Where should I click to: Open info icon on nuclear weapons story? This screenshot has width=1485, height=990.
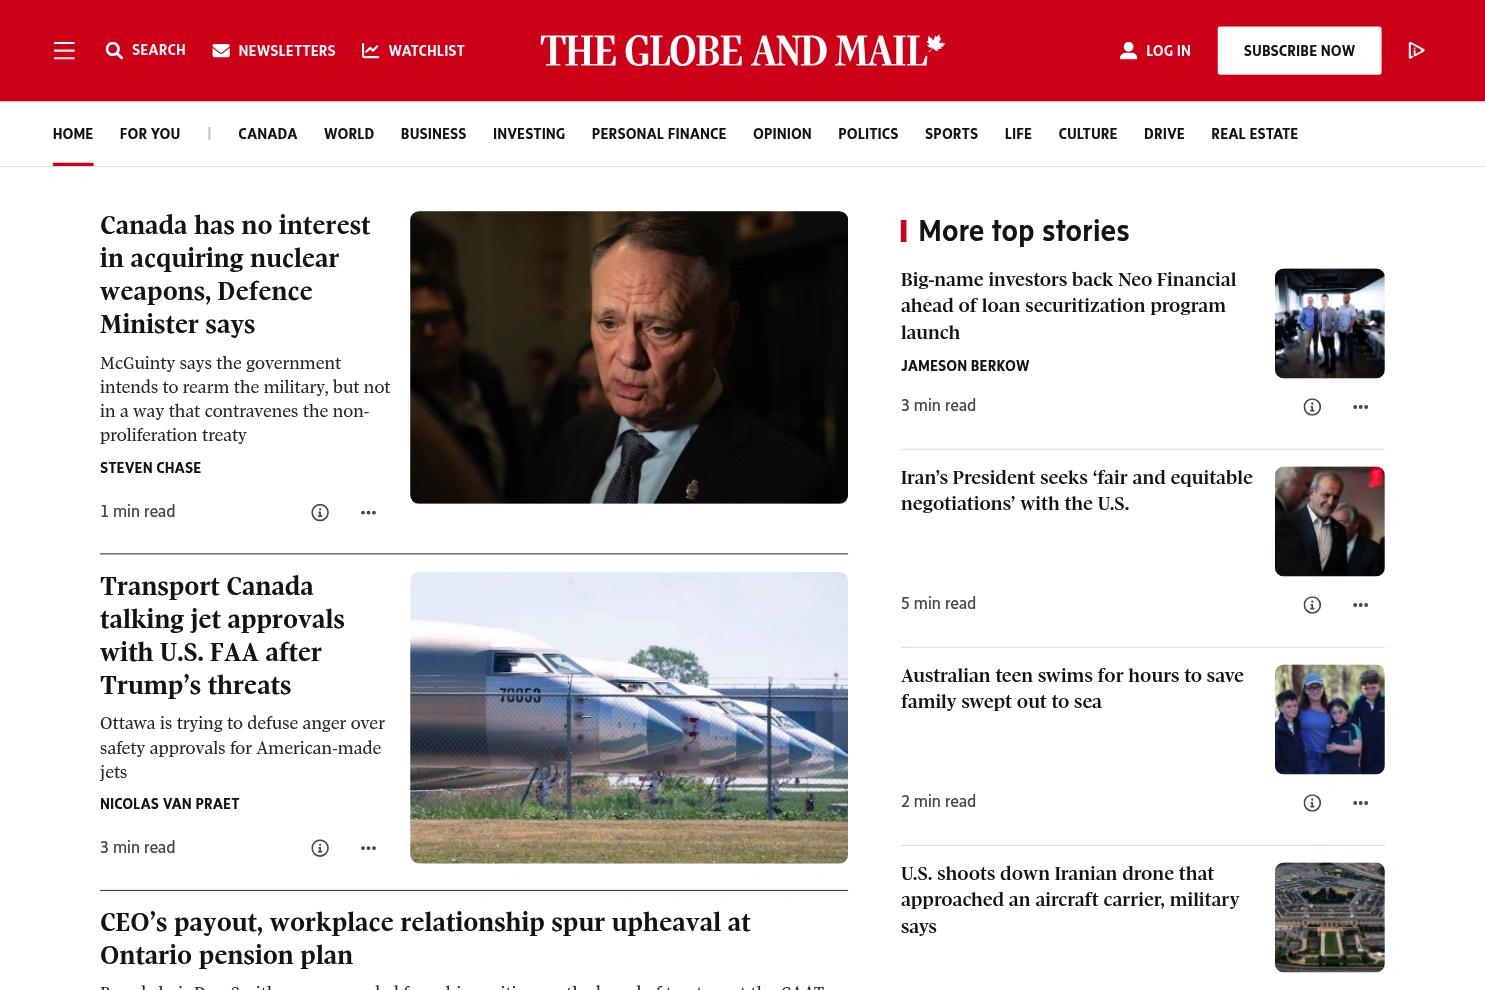[x=320, y=512]
